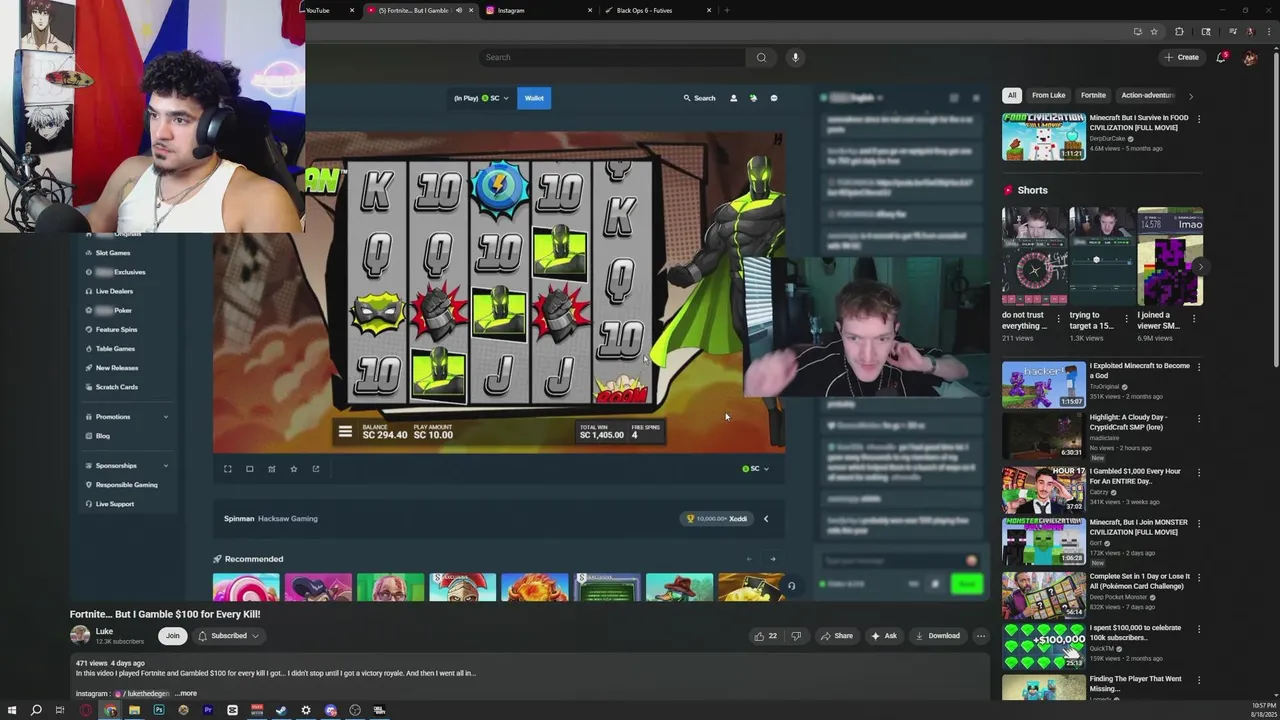
Task: Open Scratch Cards in sidebar
Action: tap(116, 387)
